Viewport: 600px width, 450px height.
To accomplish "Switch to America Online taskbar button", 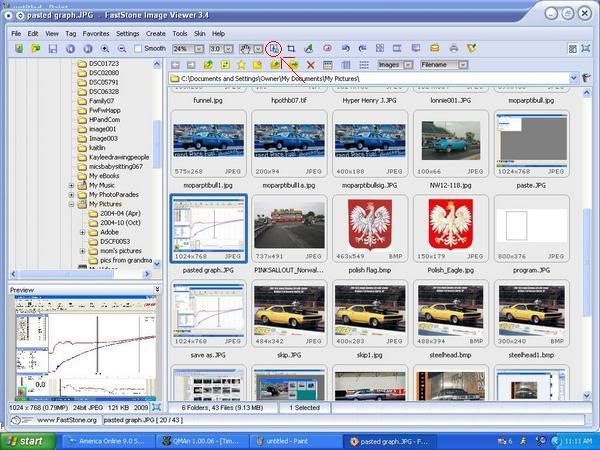I will [109, 441].
